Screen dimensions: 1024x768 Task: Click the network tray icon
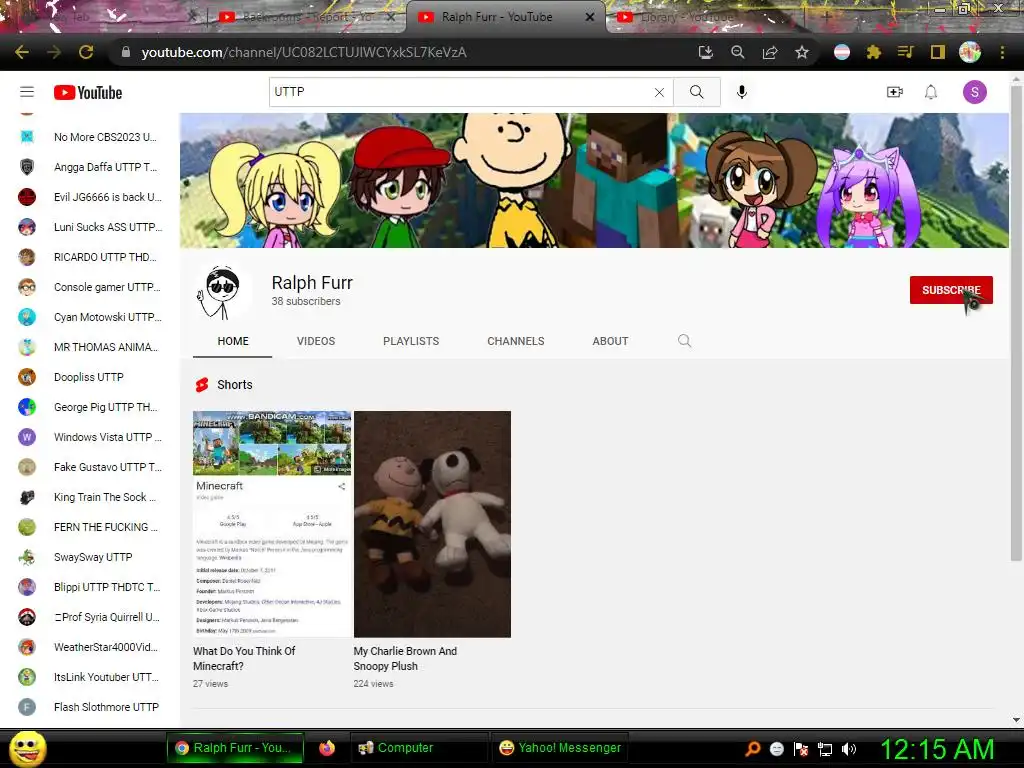click(x=825, y=749)
